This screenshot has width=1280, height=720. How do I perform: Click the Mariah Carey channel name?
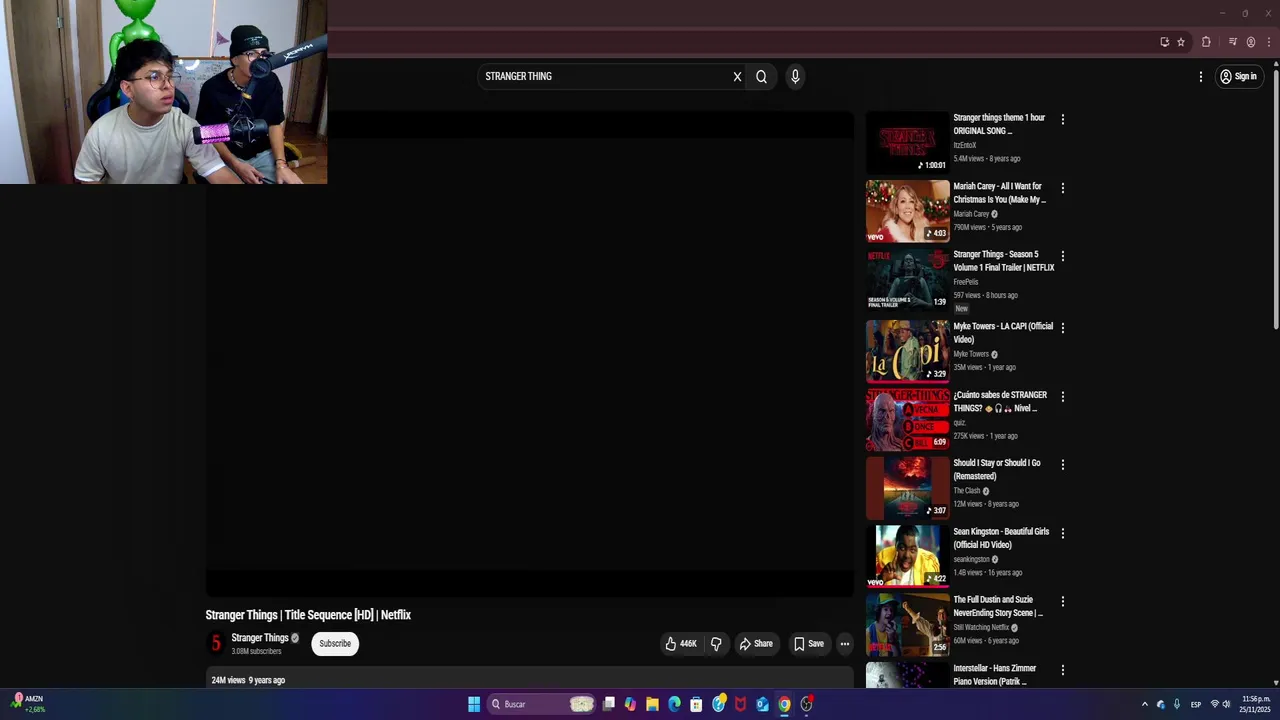[971, 214]
